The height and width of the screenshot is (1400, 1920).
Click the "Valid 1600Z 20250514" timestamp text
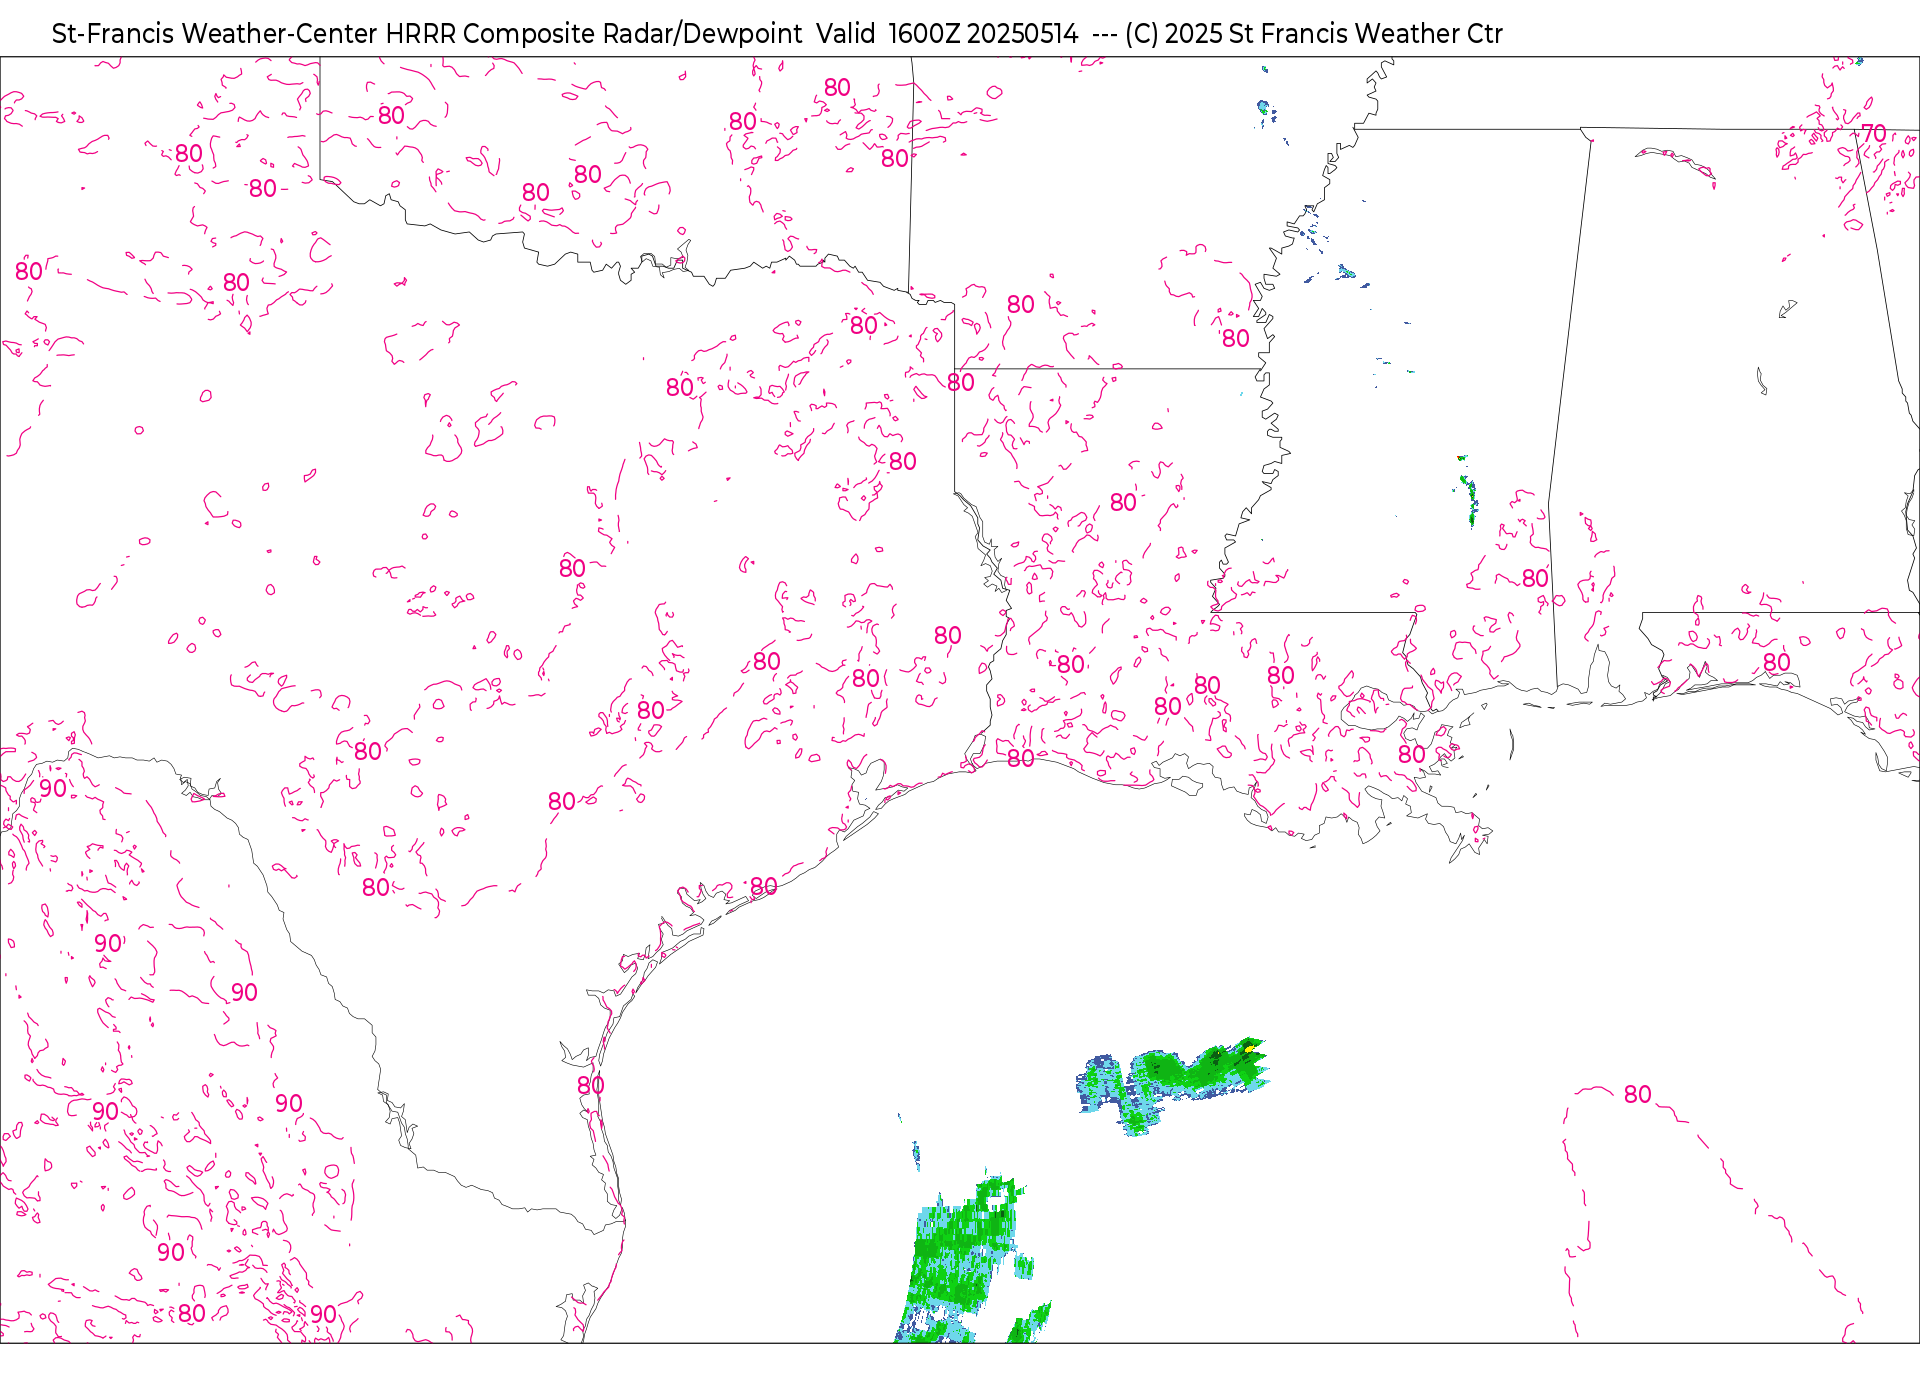[x=947, y=34]
